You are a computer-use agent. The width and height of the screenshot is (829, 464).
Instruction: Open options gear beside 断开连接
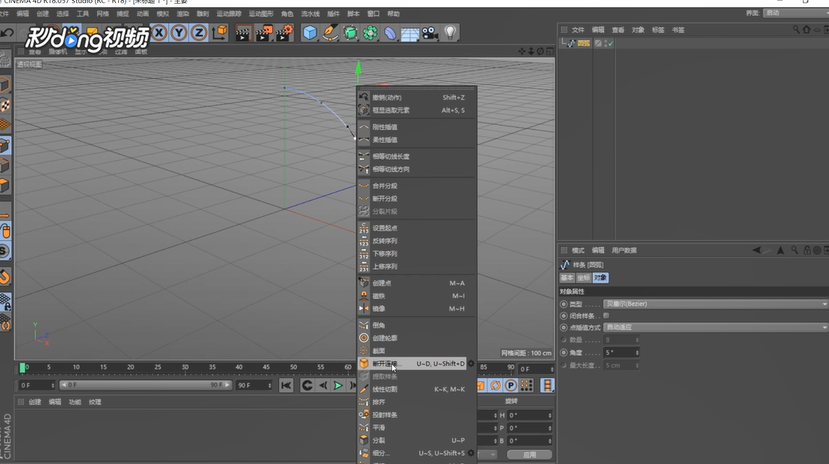pos(471,364)
